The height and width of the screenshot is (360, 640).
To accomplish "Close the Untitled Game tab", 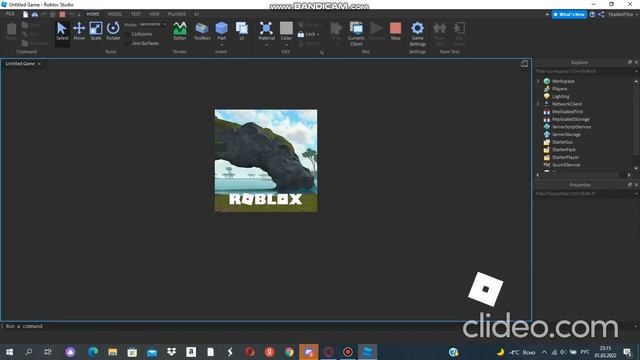I will click(39, 64).
